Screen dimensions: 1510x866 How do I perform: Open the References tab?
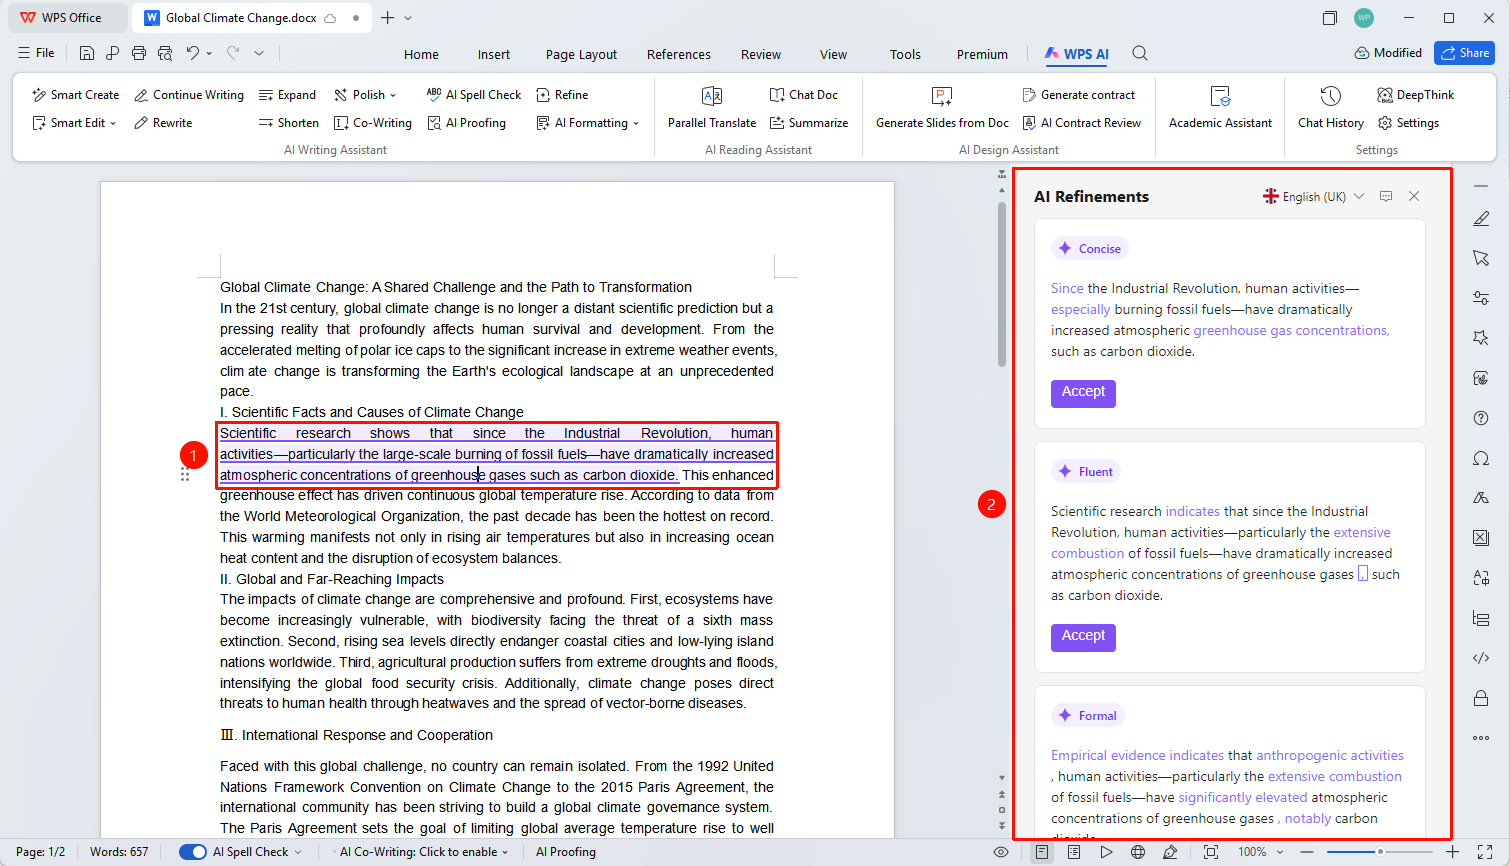tap(679, 54)
